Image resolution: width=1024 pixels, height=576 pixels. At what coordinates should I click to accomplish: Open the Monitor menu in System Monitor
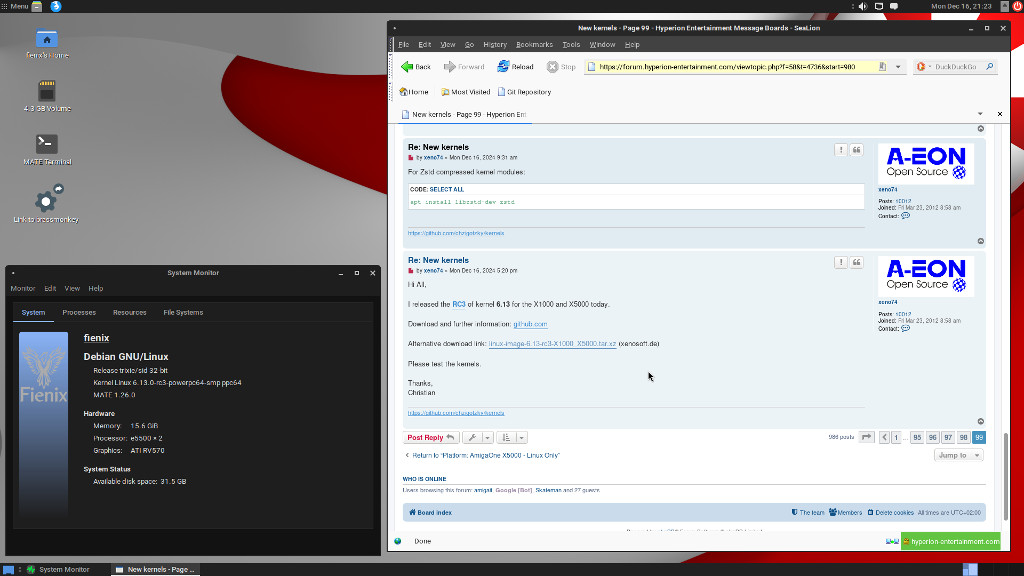pos(23,289)
